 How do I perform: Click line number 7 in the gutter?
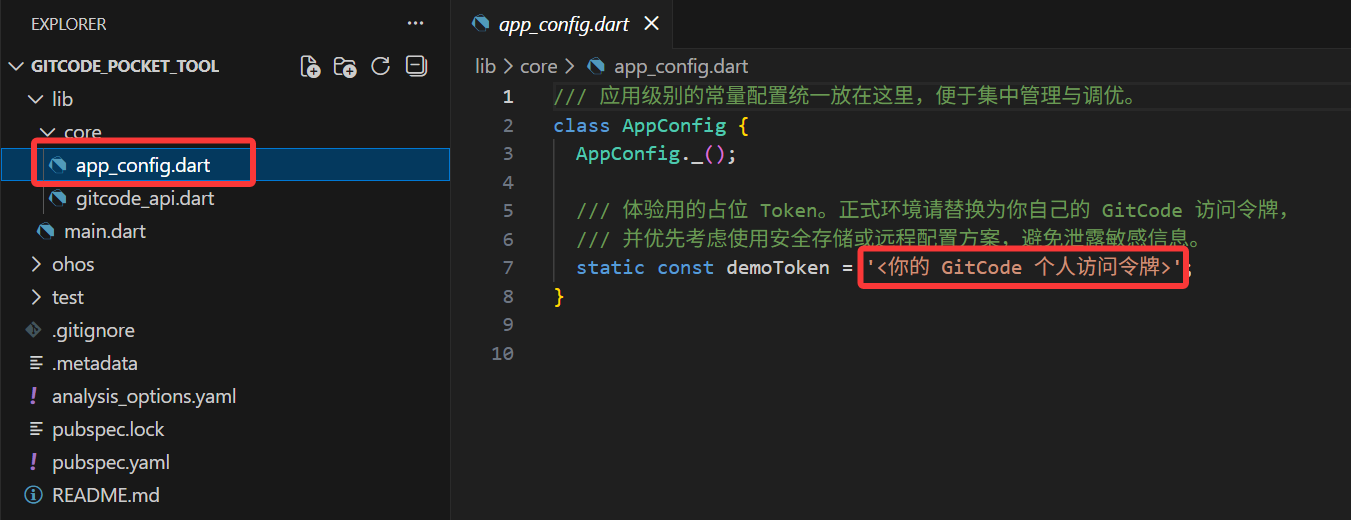(x=508, y=267)
